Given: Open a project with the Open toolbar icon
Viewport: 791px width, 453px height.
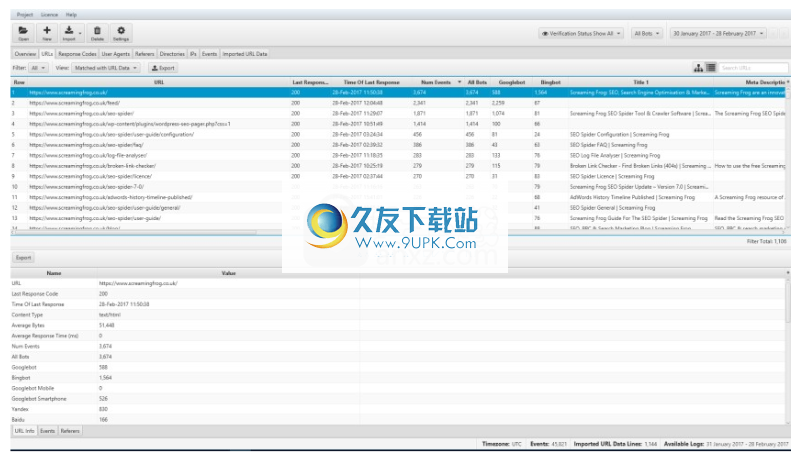Looking at the screenshot, I should point(23,33).
